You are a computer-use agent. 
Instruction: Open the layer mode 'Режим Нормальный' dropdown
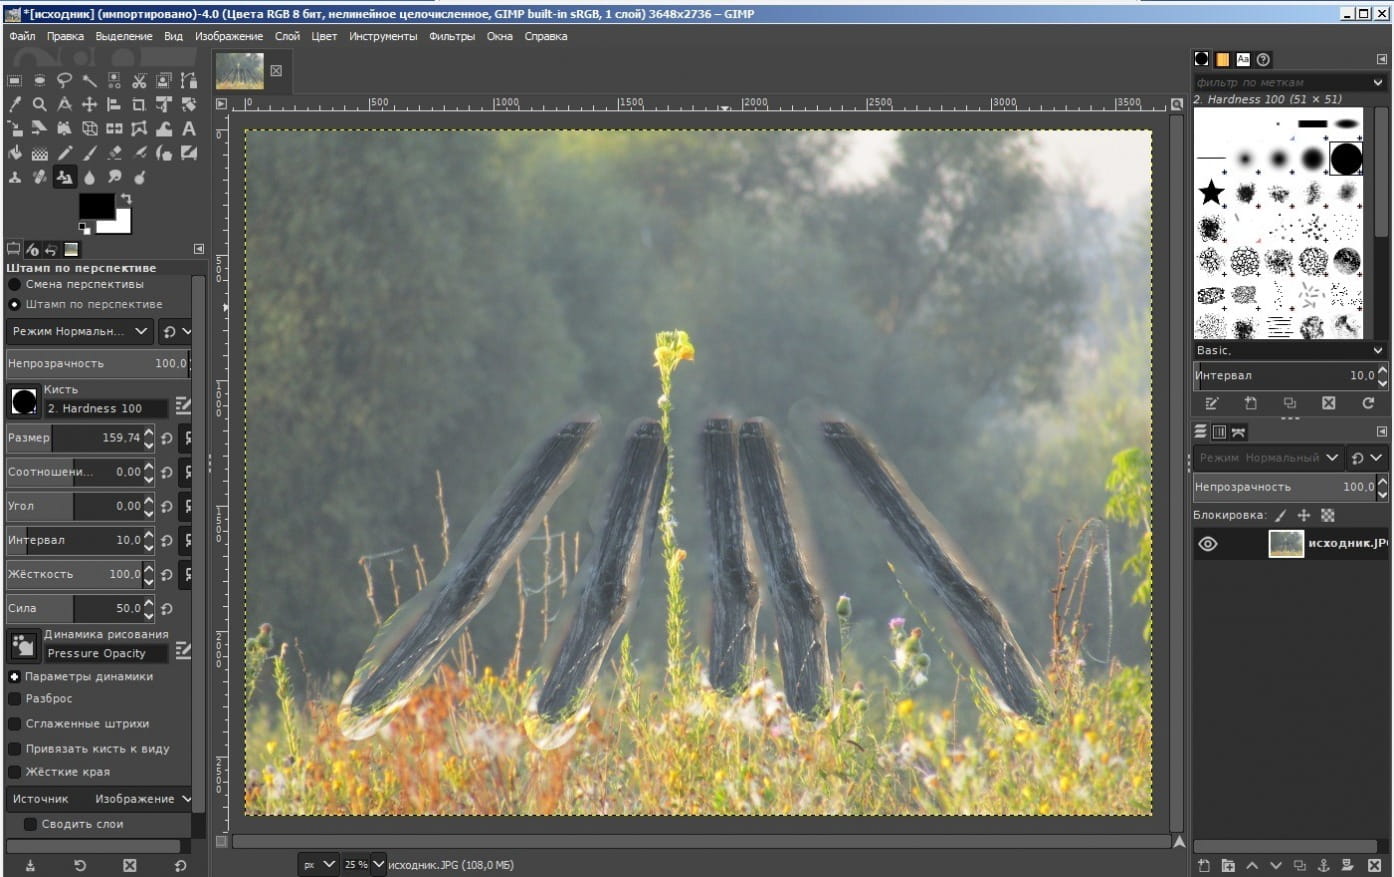point(1268,458)
